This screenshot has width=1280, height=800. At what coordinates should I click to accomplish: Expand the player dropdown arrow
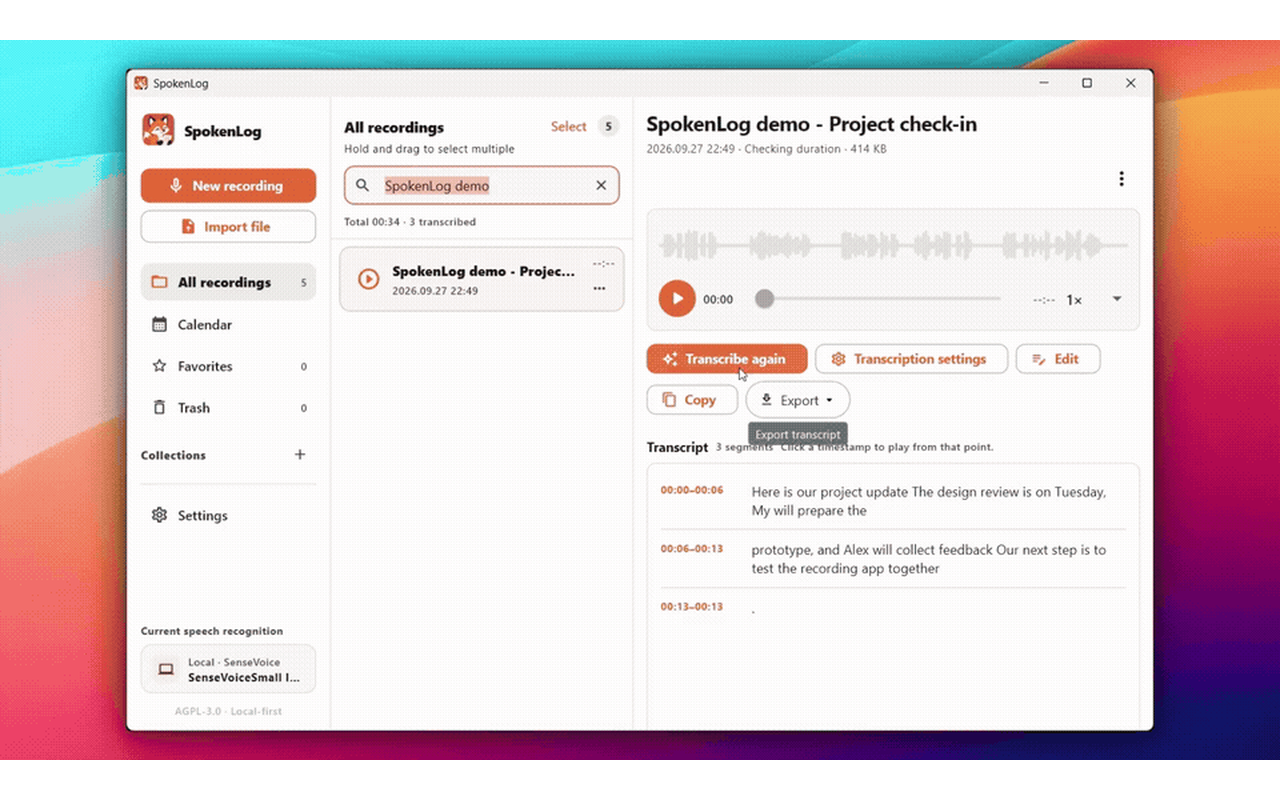click(1117, 299)
